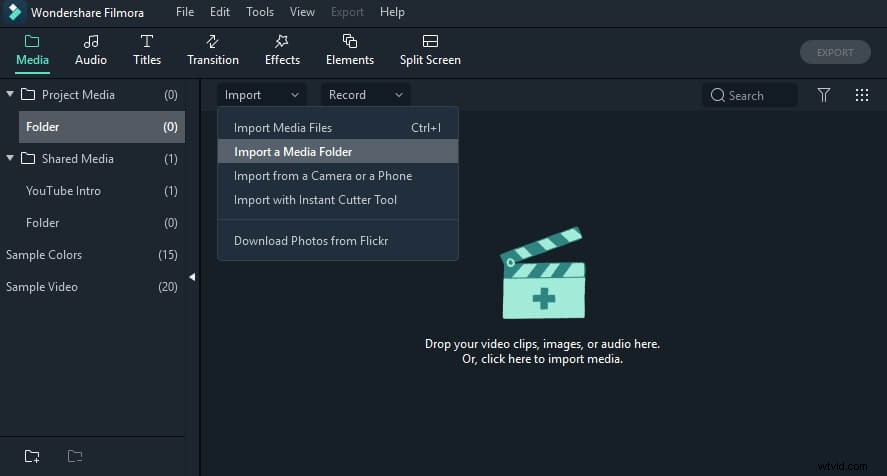
Task: Open the Help menu
Action: pyautogui.click(x=392, y=12)
